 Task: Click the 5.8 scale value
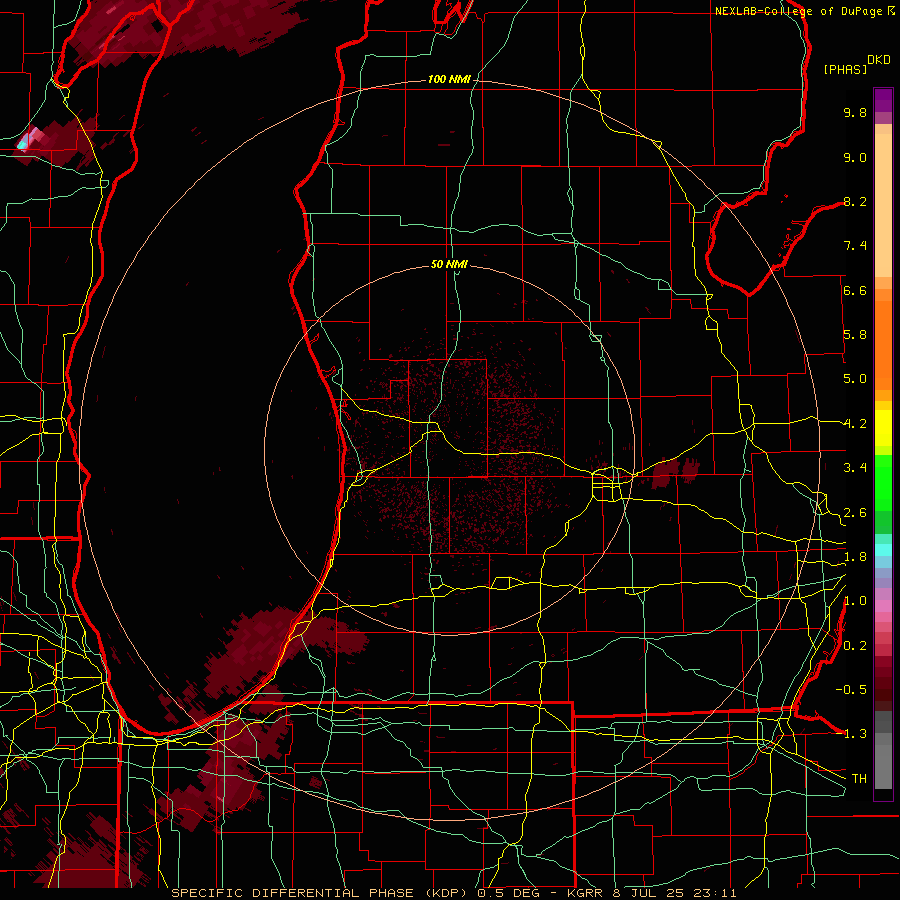coord(855,335)
